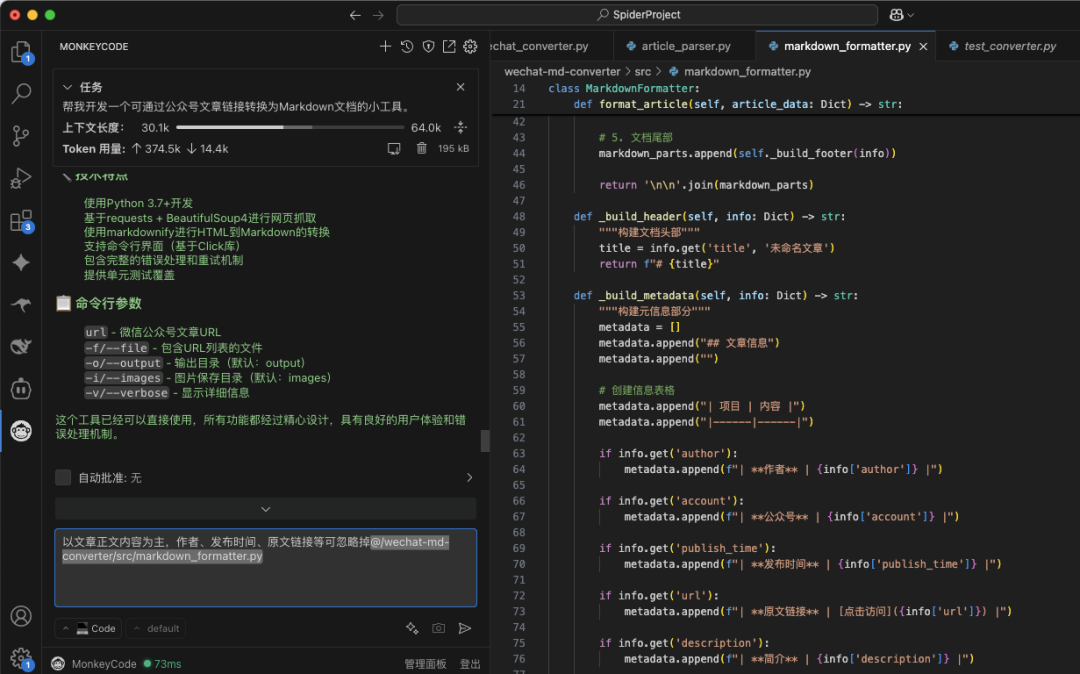Toggle the 自动批准 checkbox
1080x674 pixels.
click(x=63, y=477)
